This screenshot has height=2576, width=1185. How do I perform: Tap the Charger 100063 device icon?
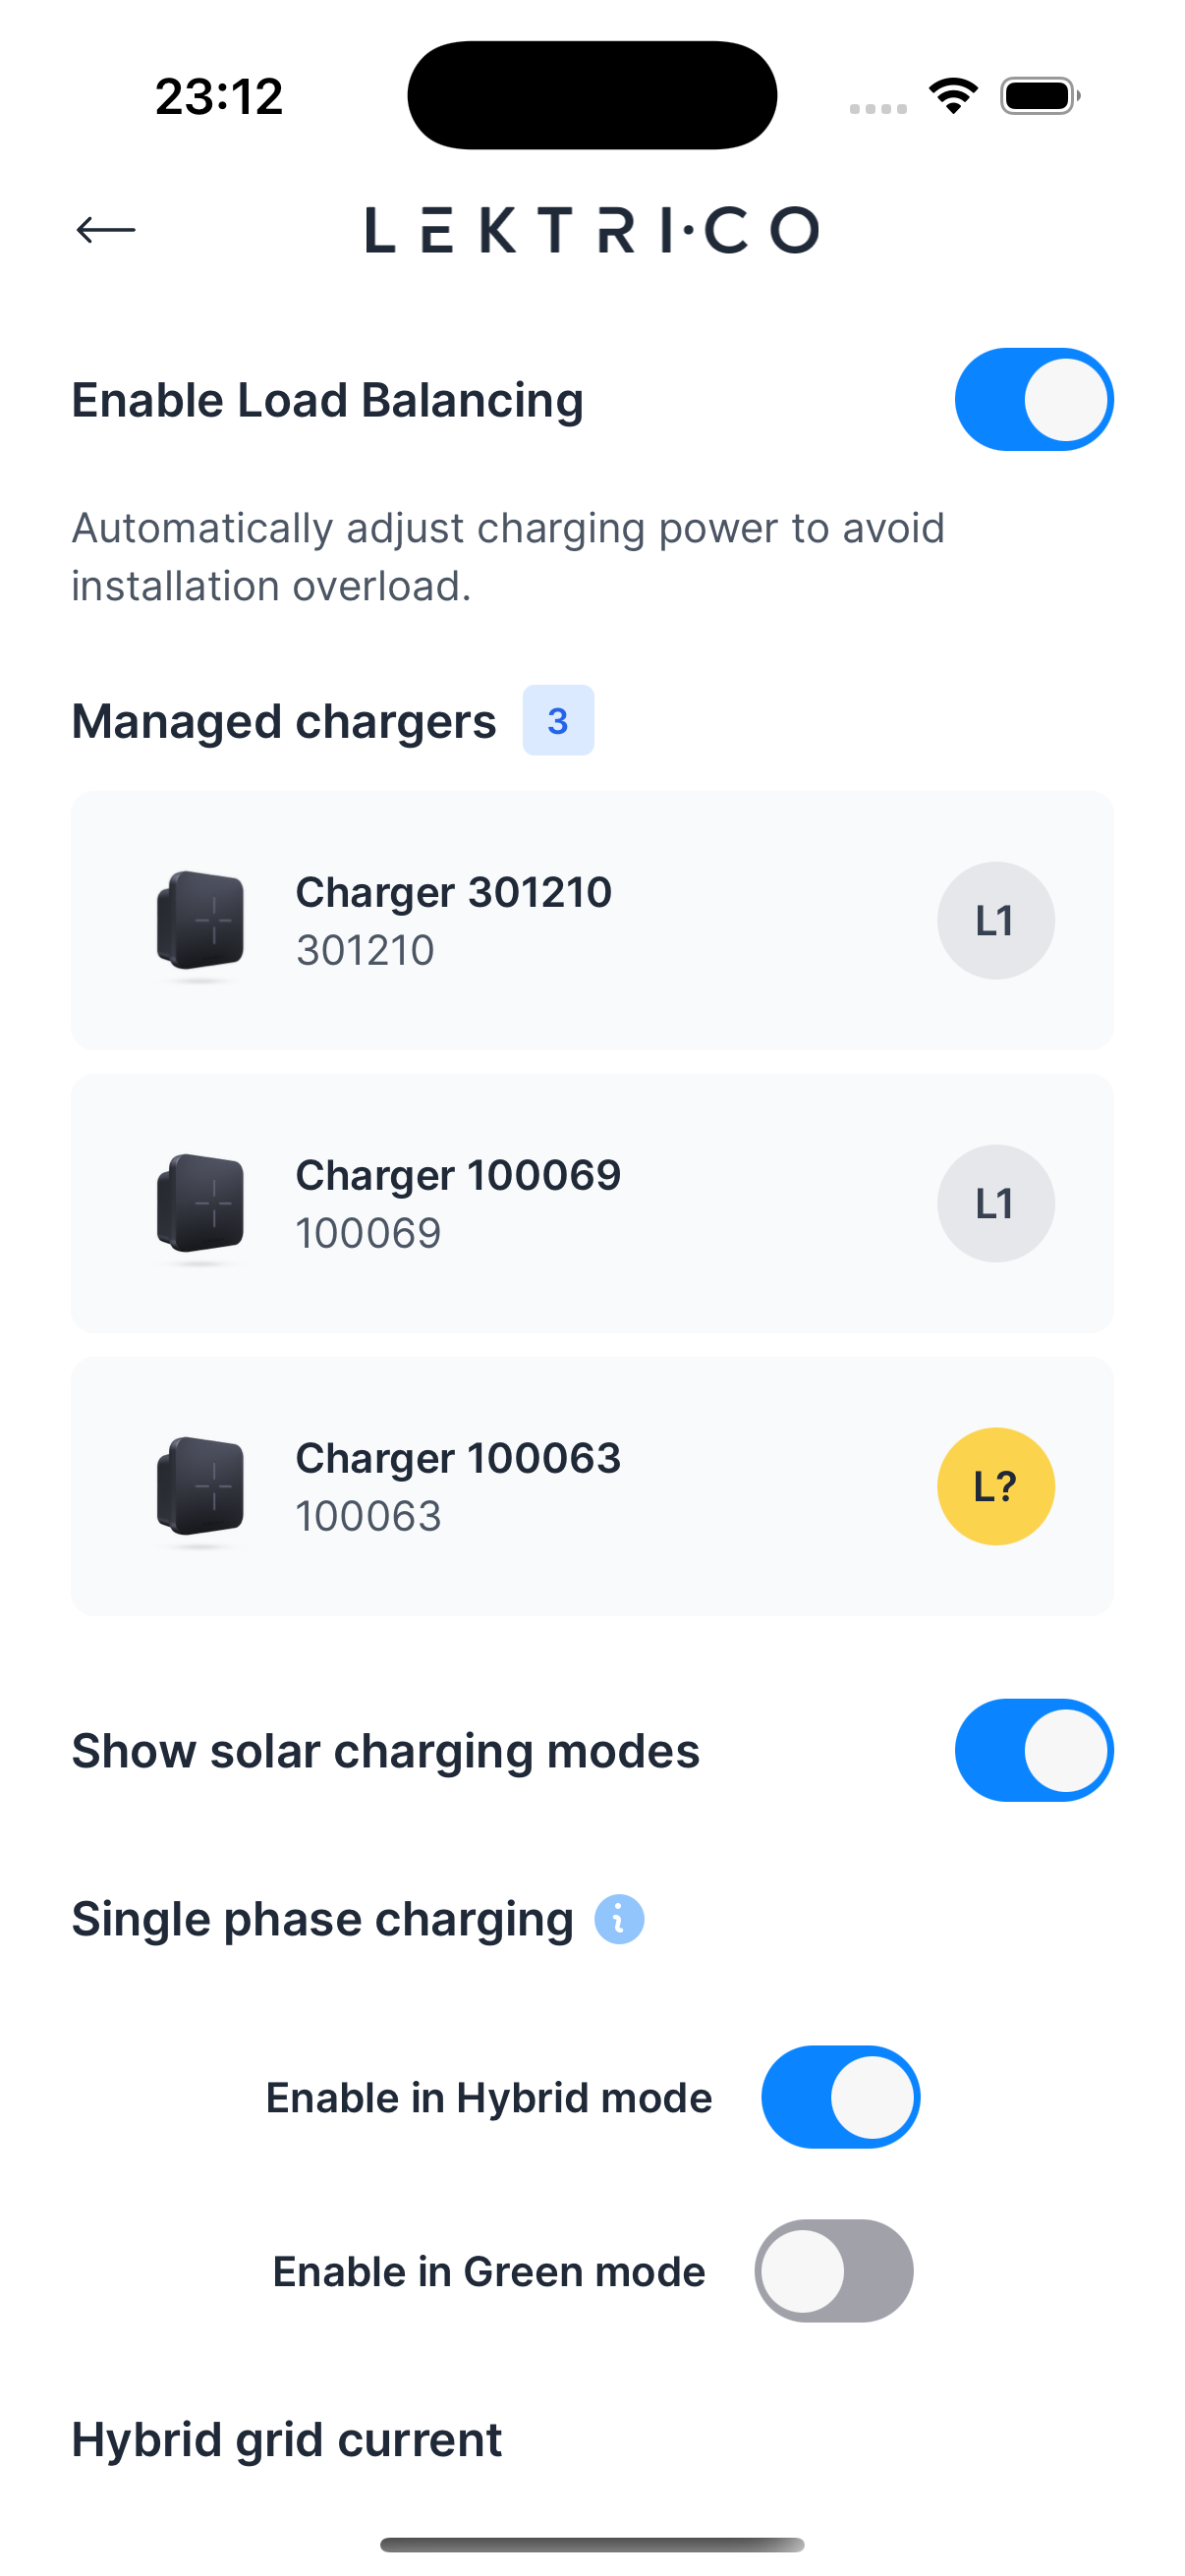(x=200, y=1486)
